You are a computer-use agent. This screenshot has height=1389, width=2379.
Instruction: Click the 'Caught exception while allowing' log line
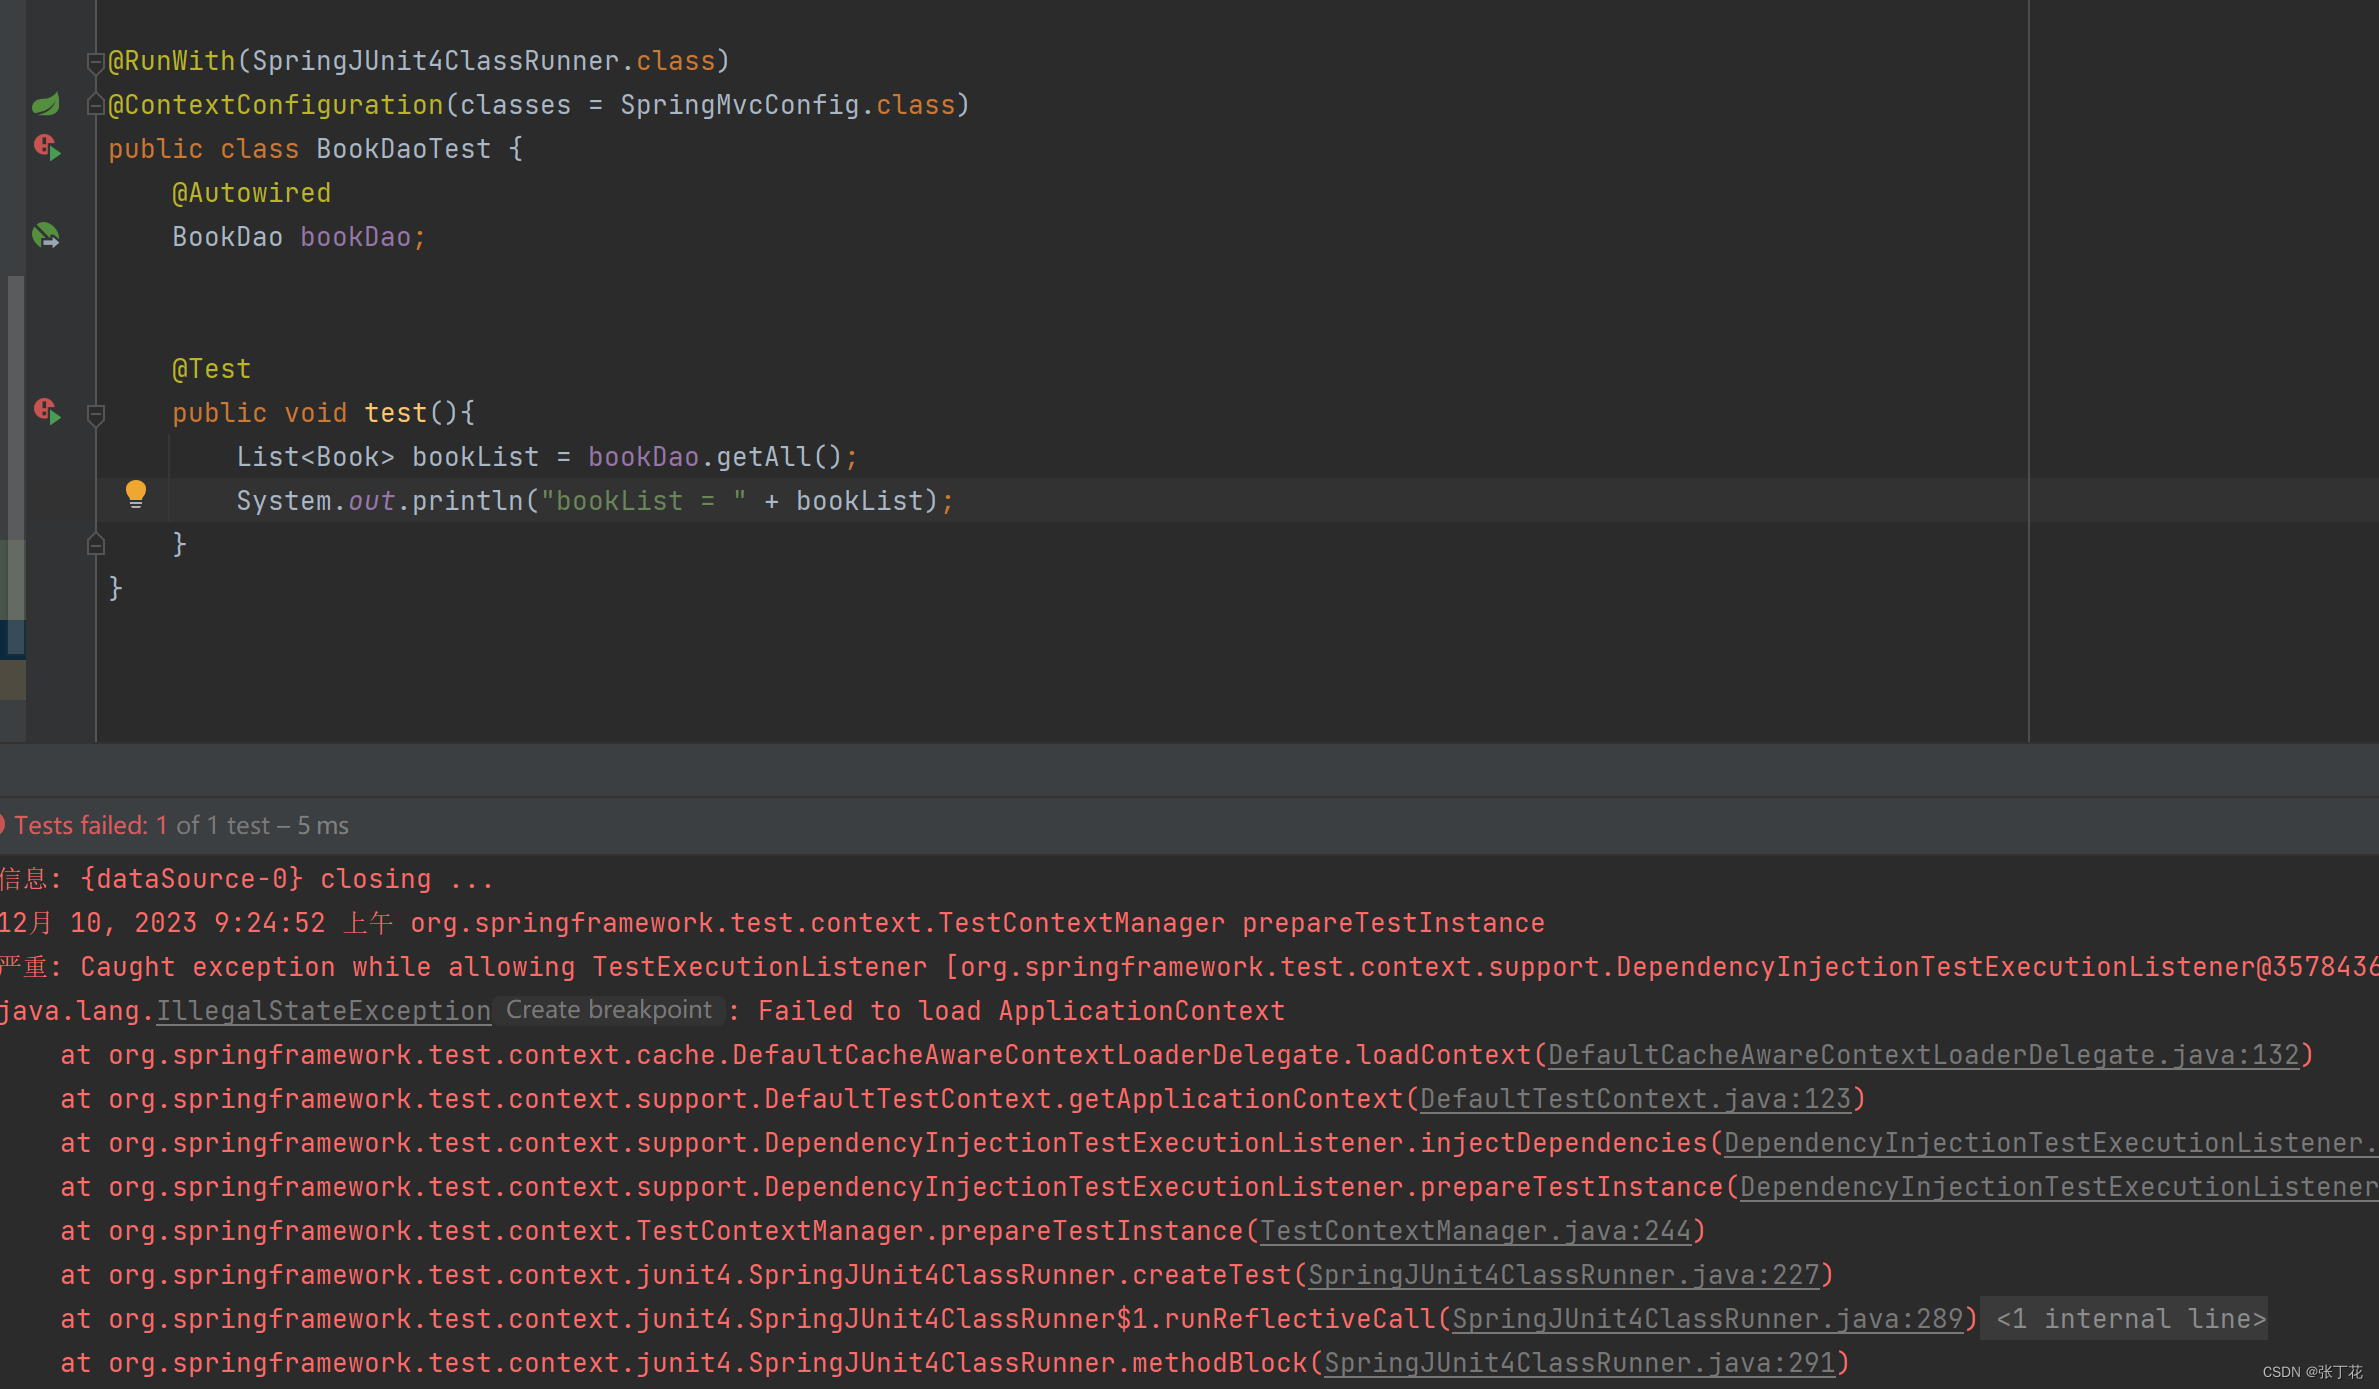click(x=1188, y=967)
